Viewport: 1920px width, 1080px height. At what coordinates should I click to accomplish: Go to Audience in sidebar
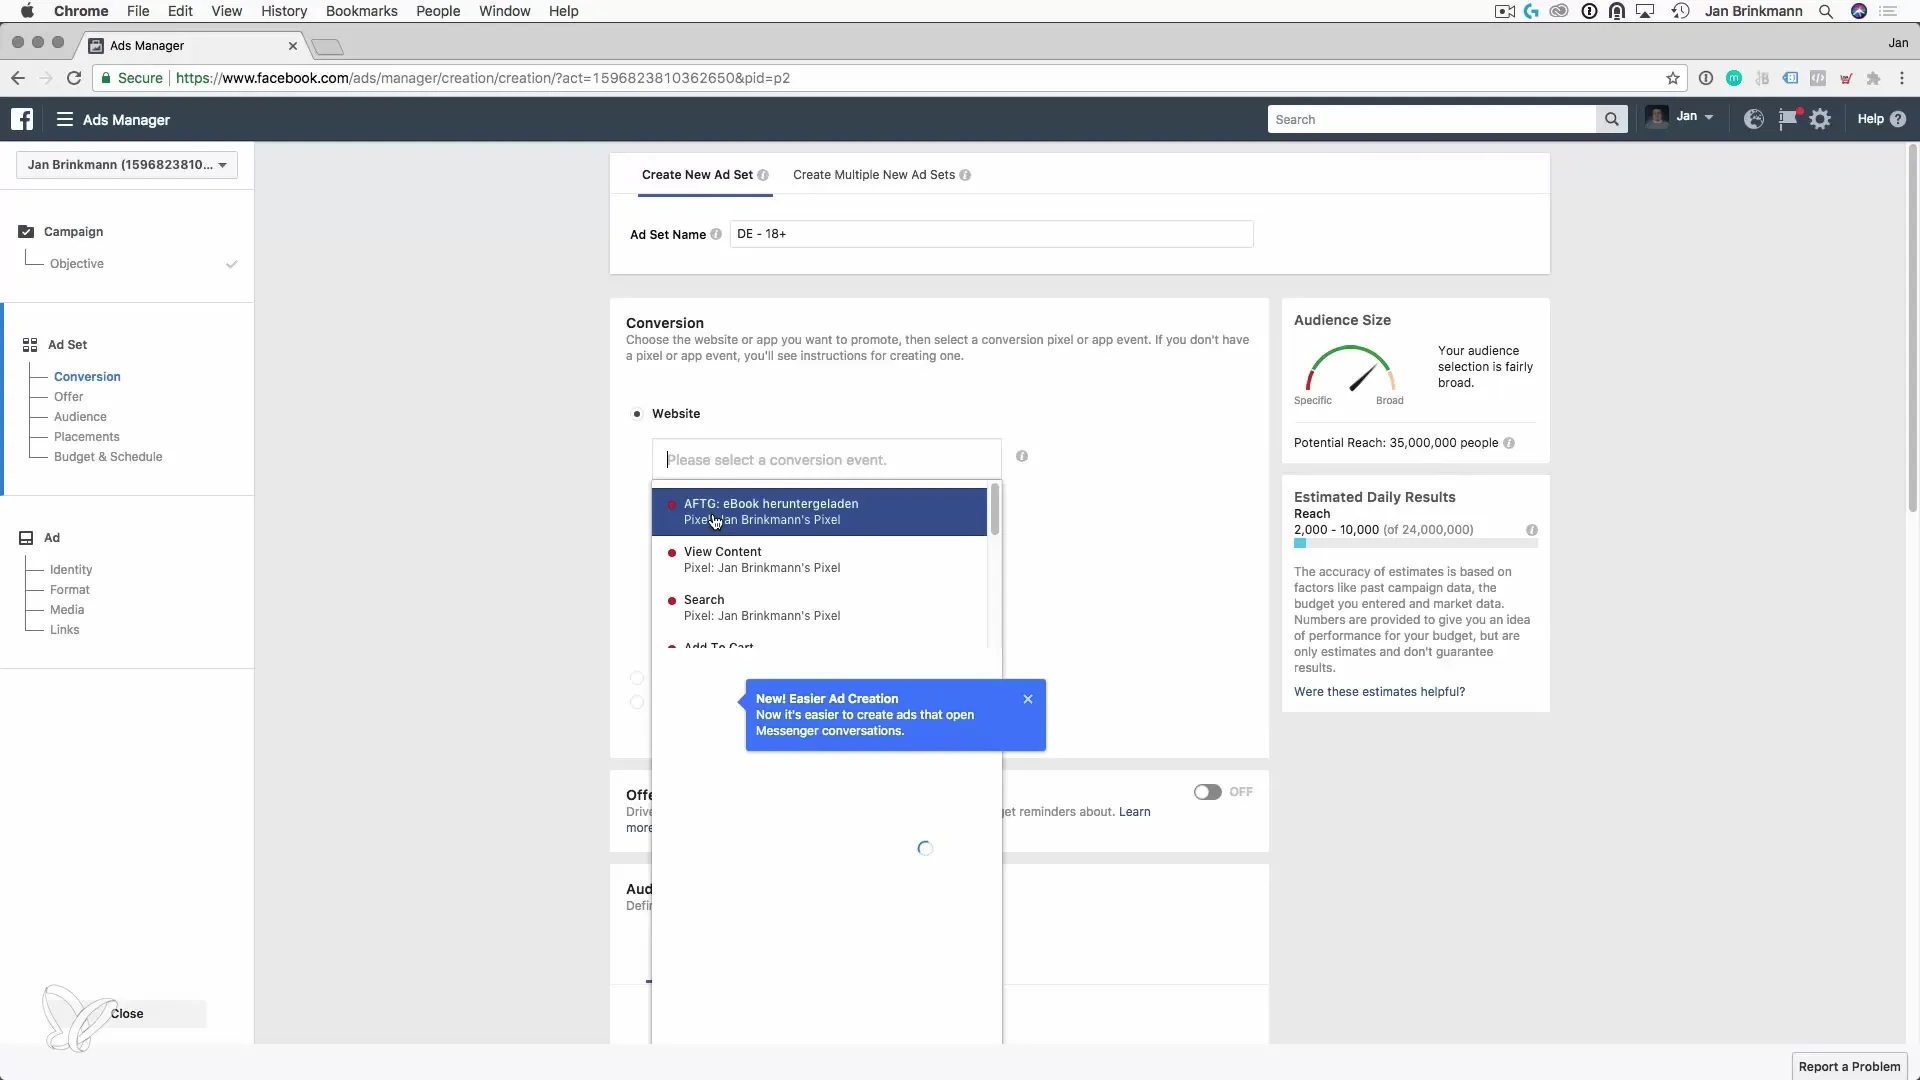tap(80, 417)
